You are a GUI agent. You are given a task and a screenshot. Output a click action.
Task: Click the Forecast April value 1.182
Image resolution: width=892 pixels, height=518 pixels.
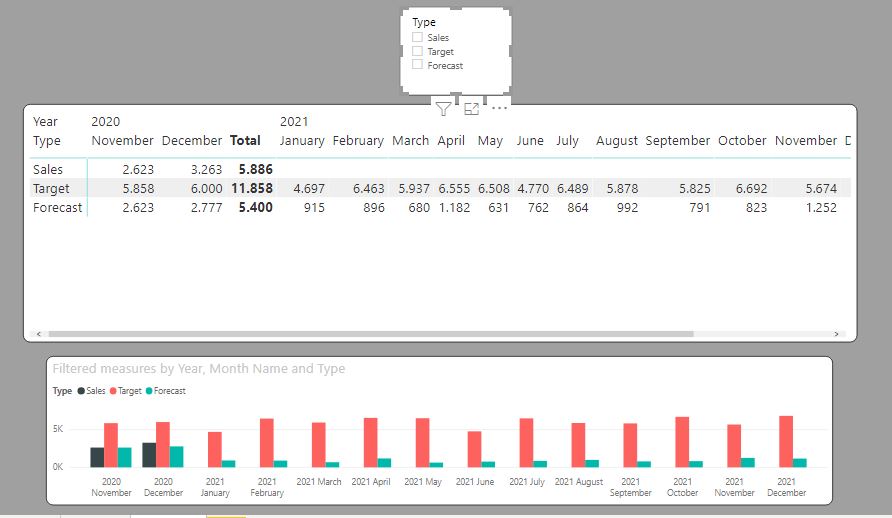(455, 208)
